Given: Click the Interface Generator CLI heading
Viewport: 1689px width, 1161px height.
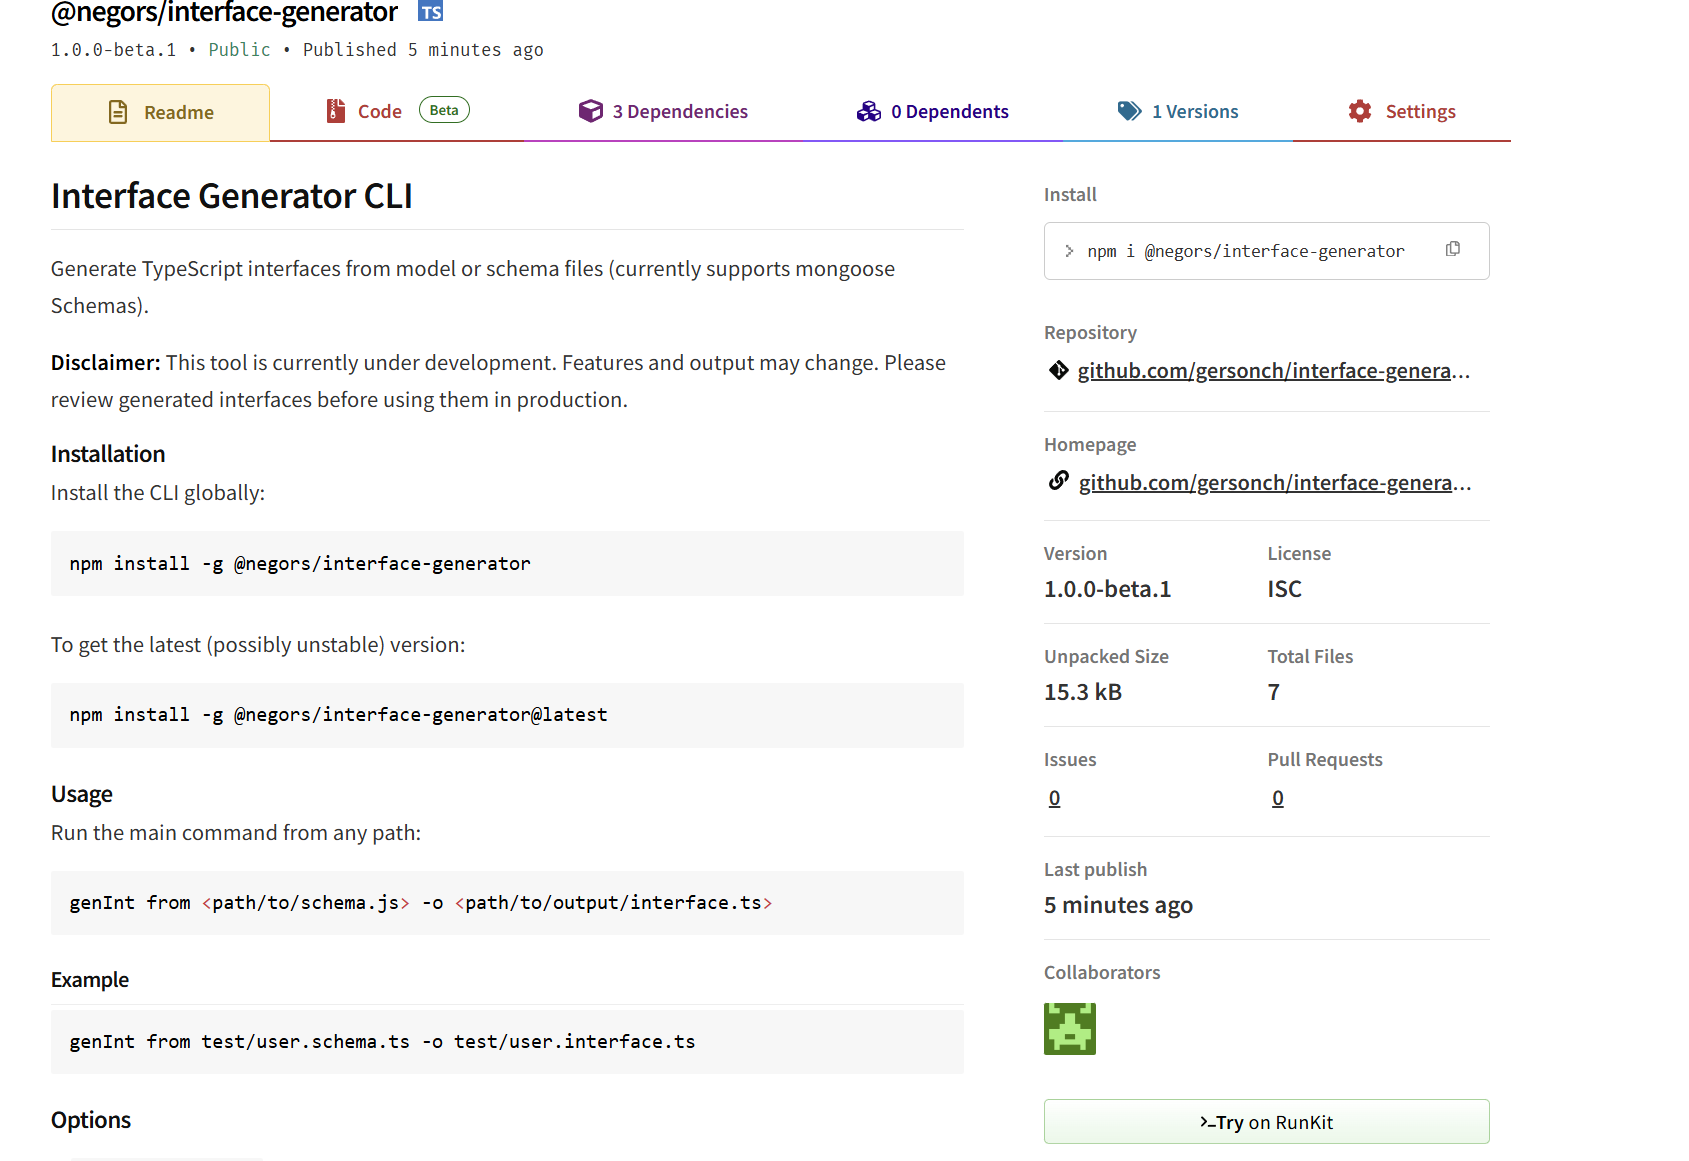Looking at the screenshot, I should coord(232,196).
